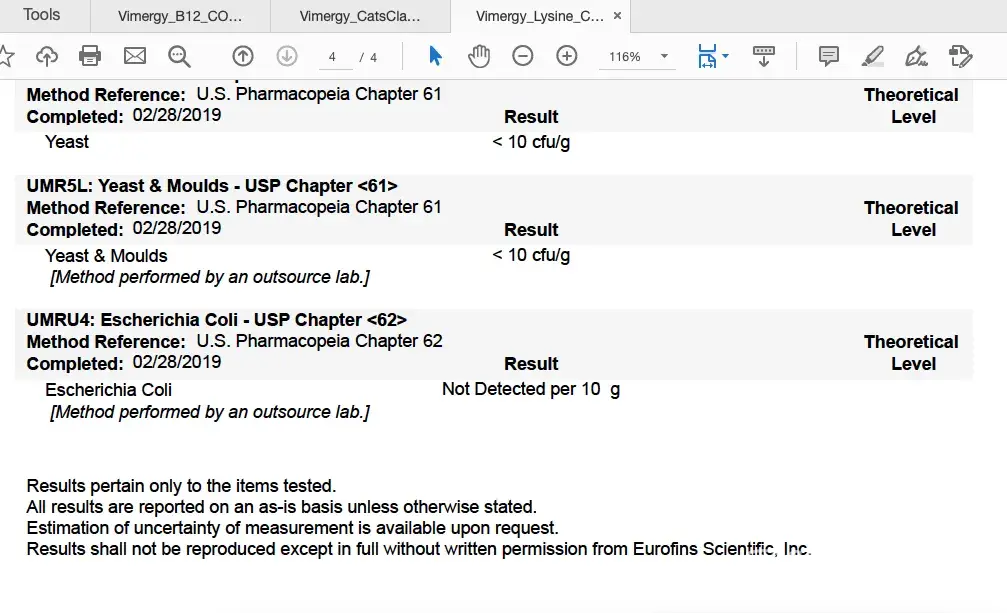Activate the Selection arrow tool
Viewport: 1007px width, 613px height.
tap(436, 56)
